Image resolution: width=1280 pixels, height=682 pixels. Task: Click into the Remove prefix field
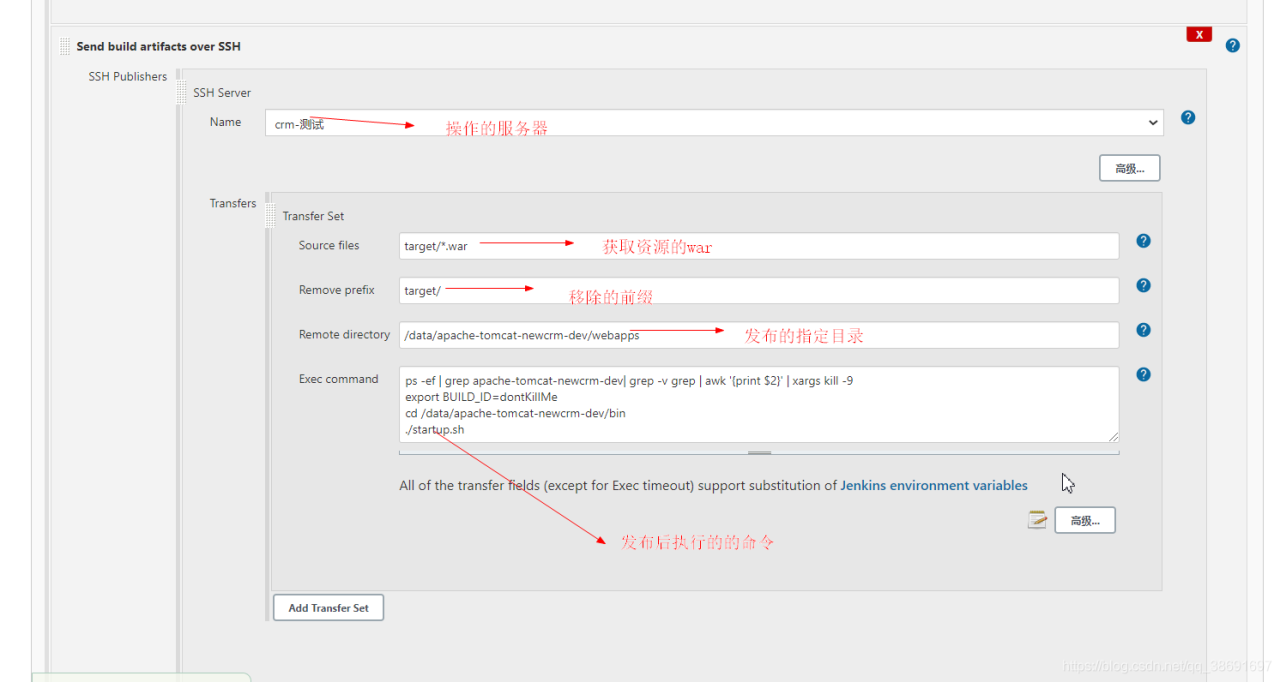coord(758,291)
